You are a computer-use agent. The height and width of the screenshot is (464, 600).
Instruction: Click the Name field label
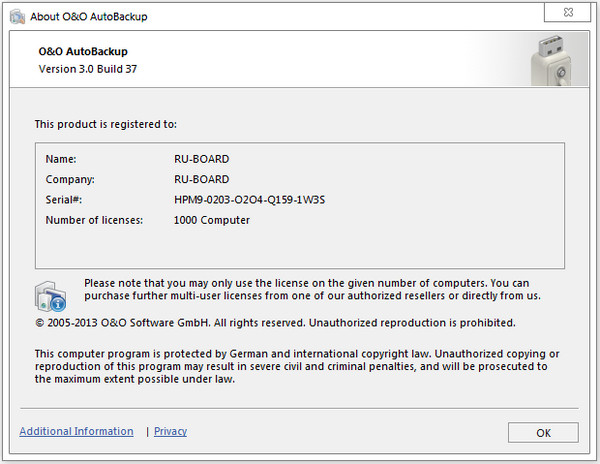click(x=61, y=159)
